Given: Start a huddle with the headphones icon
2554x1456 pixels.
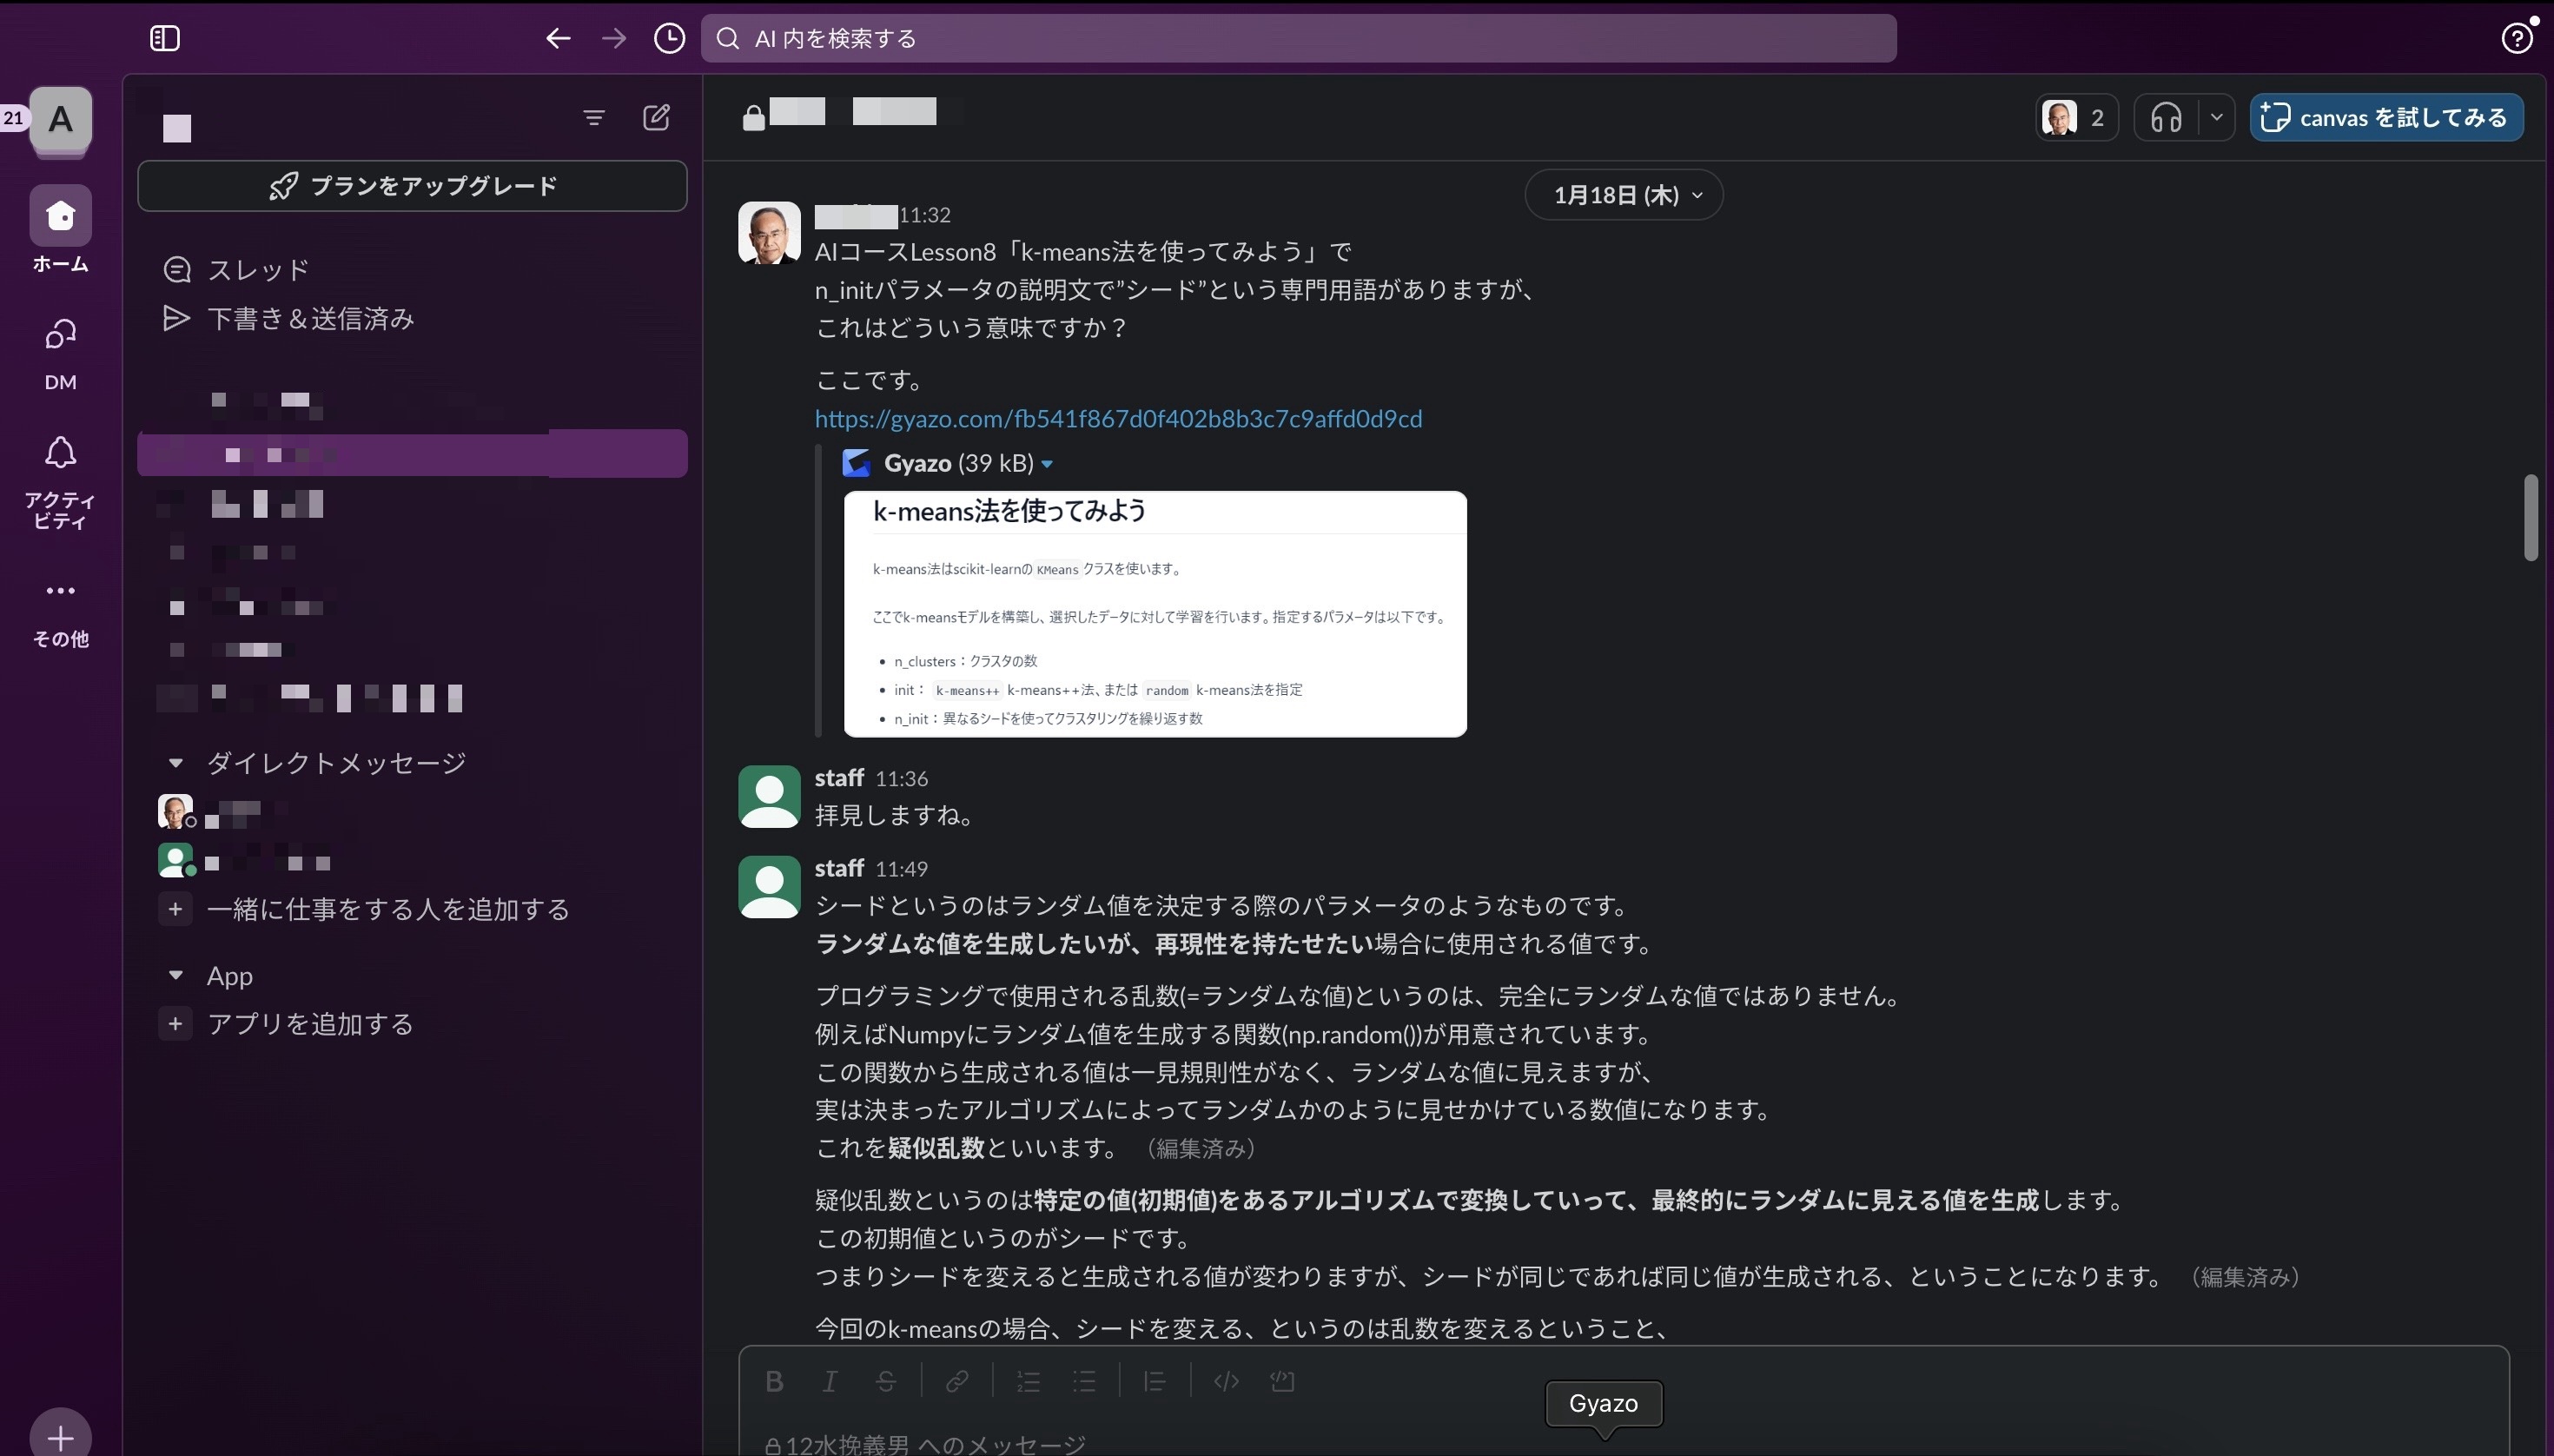Looking at the screenshot, I should 2166,117.
